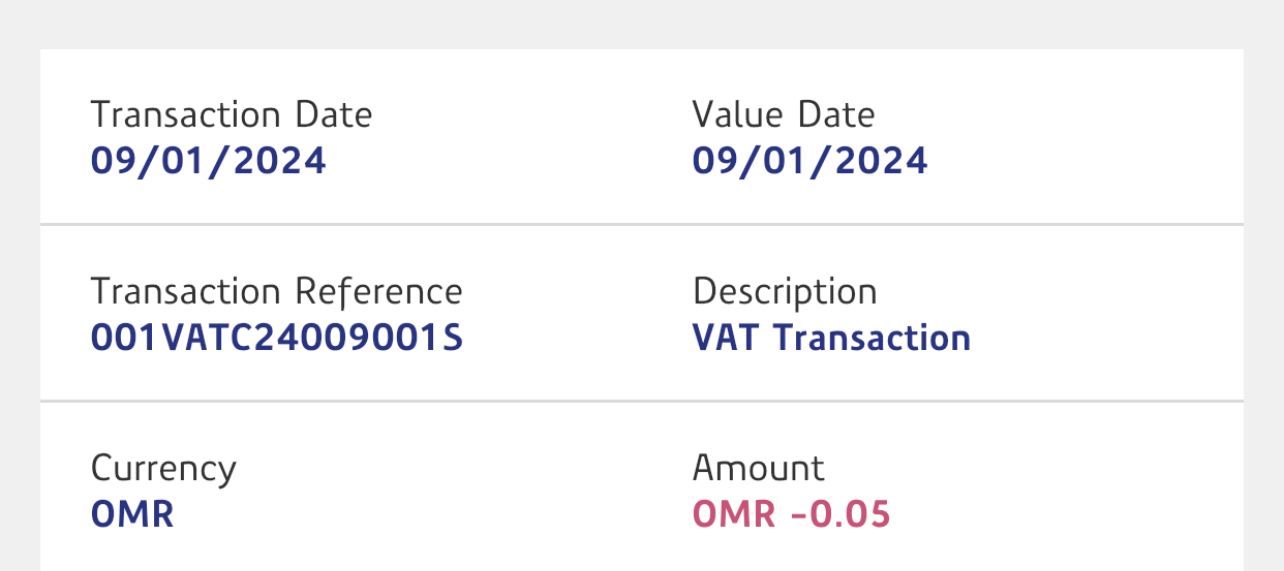1284x571 pixels.
Task: Click the Value Date label
Action: (783, 115)
